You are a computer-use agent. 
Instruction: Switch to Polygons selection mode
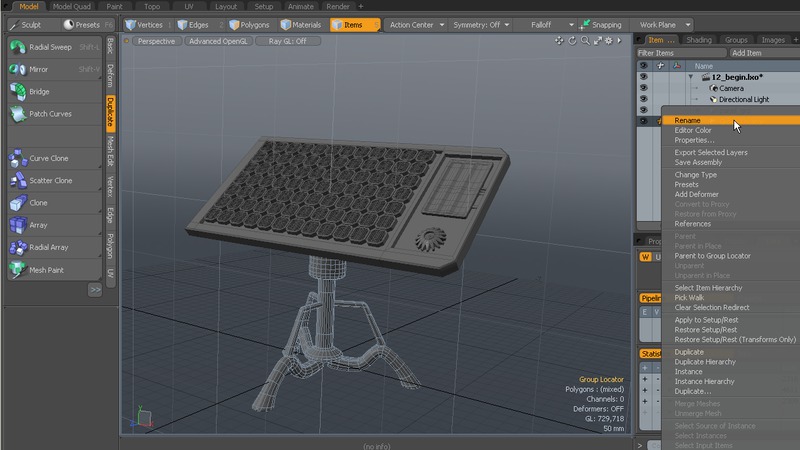250,24
